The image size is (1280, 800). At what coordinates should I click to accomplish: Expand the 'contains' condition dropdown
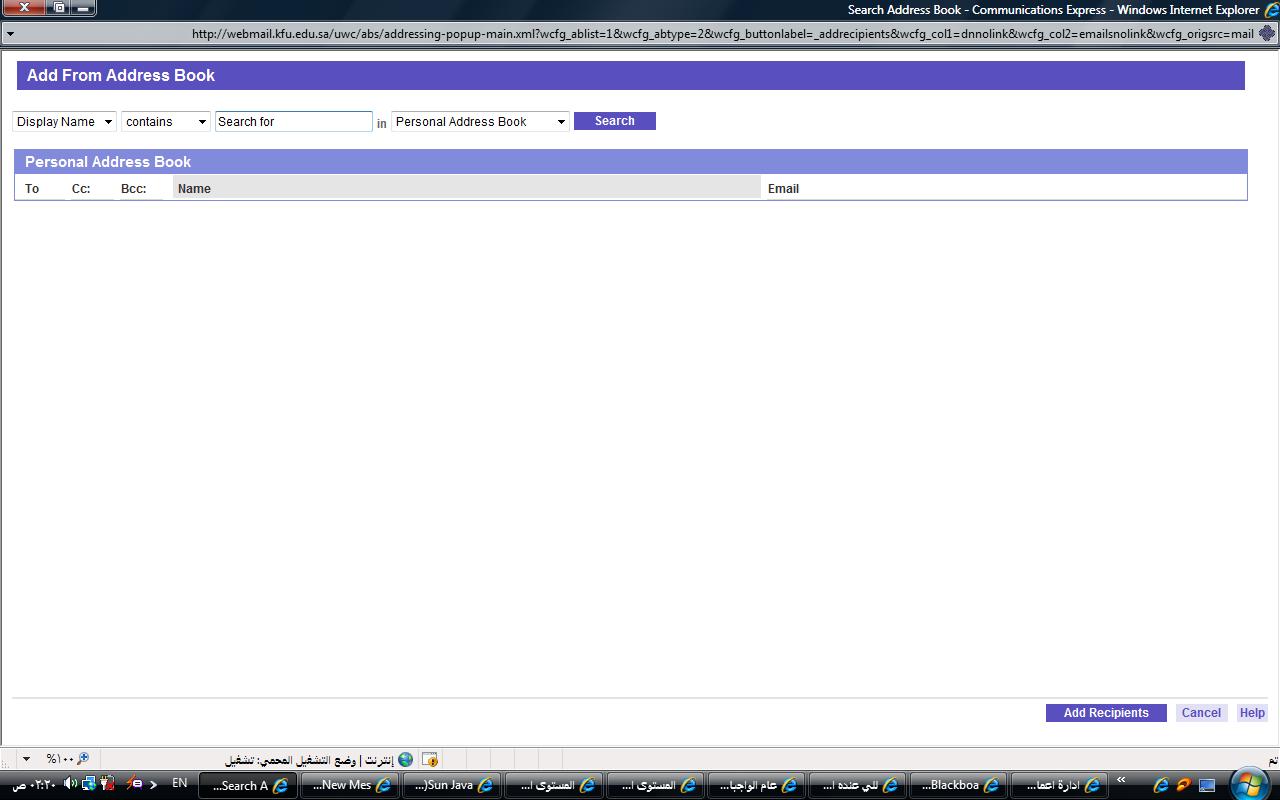click(x=165, y=122)
